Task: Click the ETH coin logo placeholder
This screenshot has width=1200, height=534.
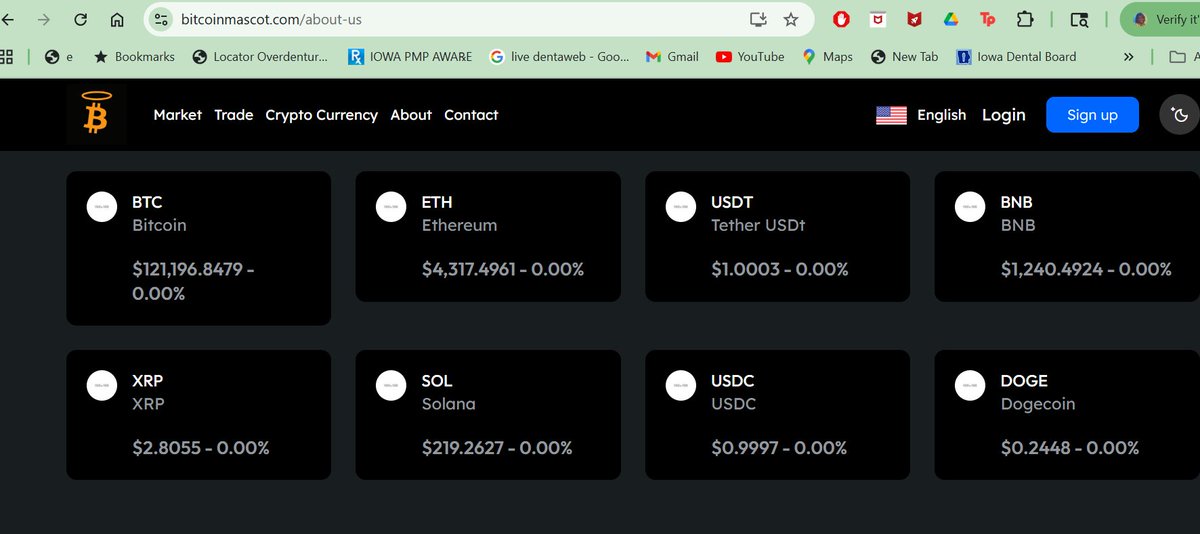Action: 392,207
